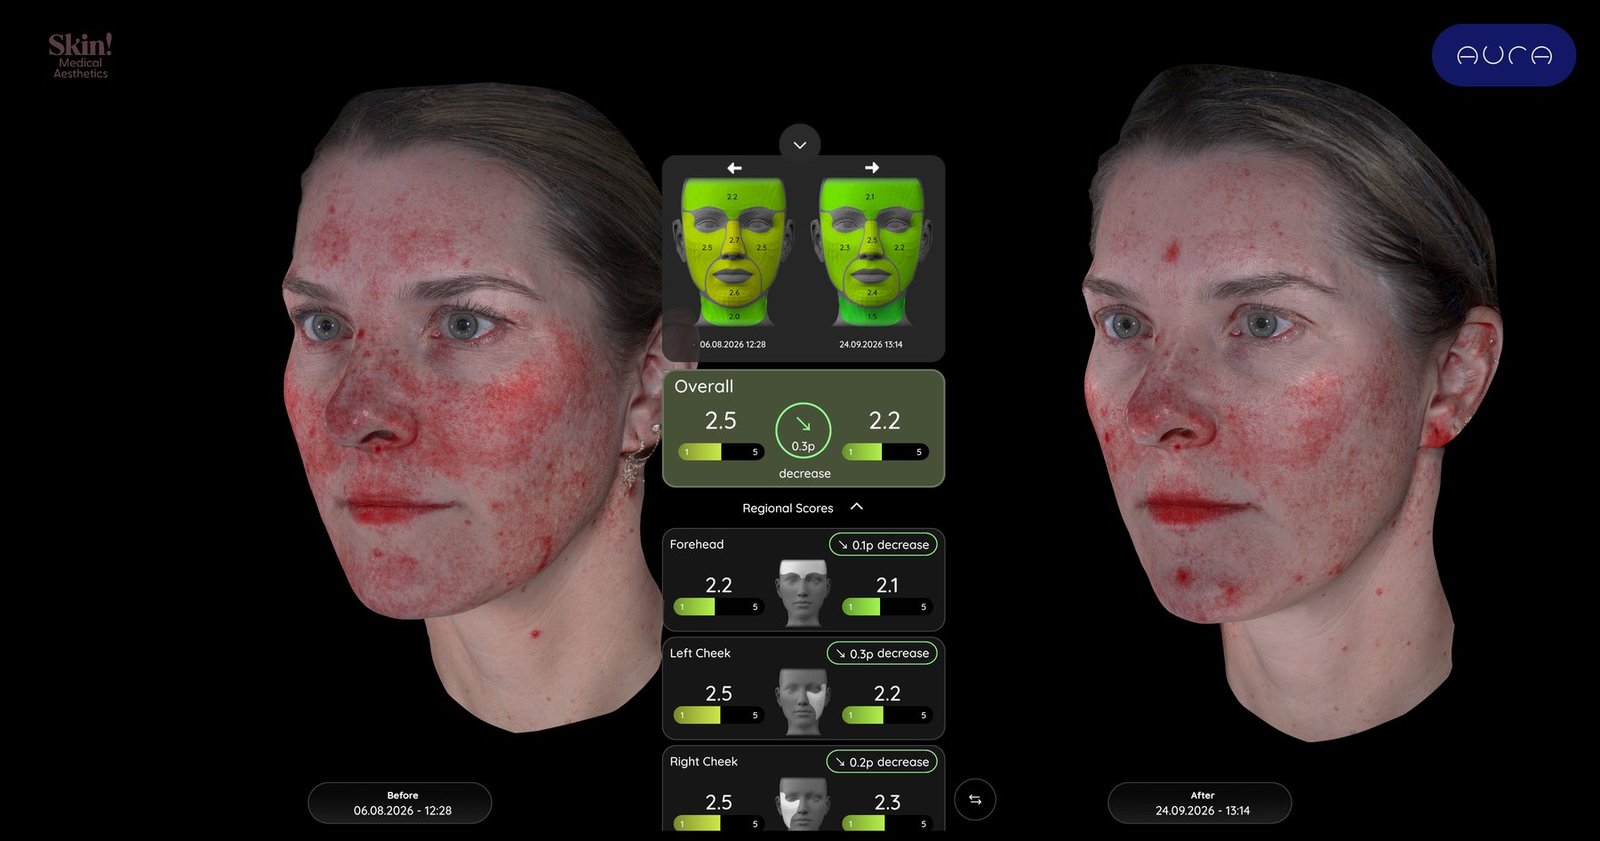
Task: Click the Overall before score bar under 2.5
Action: coord(721,452)
